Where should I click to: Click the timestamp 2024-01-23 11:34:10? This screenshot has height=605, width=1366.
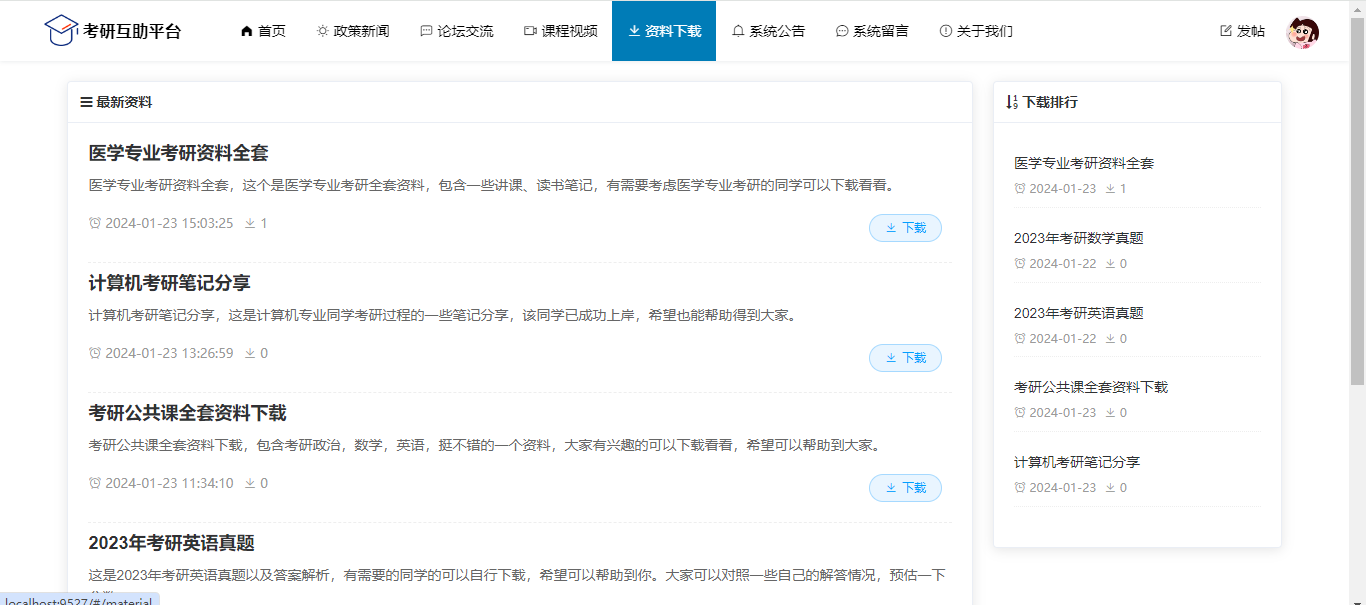(x=169, y=483)
